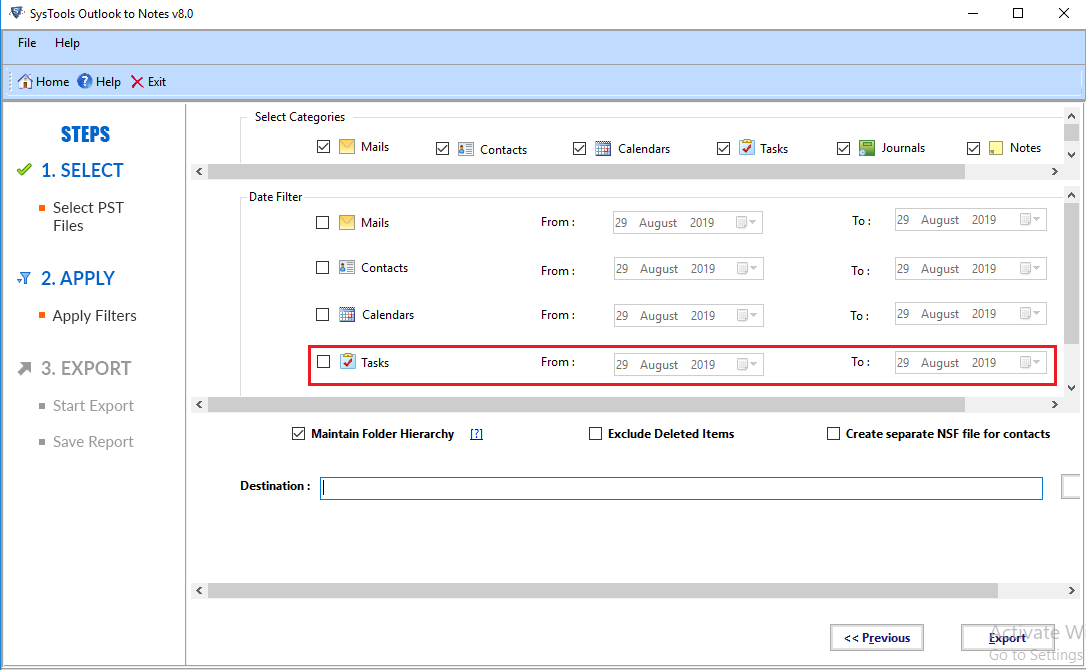Open Help from the toolbar question-mark icon
Image resolution: width=1086 pixels, height=670 pixels.
tap(84, 81)
